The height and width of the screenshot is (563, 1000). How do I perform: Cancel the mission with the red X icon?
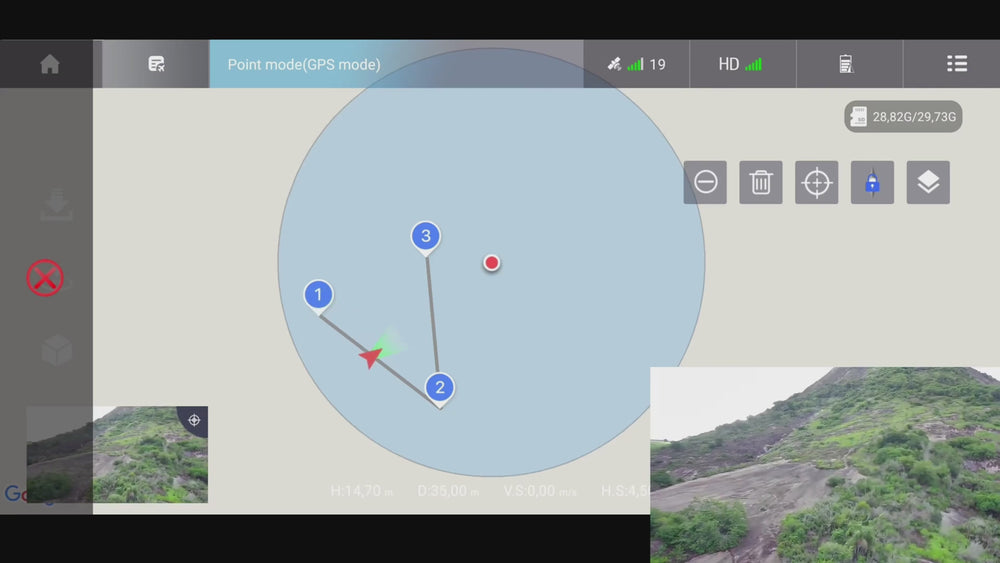[x=45, y=278]
